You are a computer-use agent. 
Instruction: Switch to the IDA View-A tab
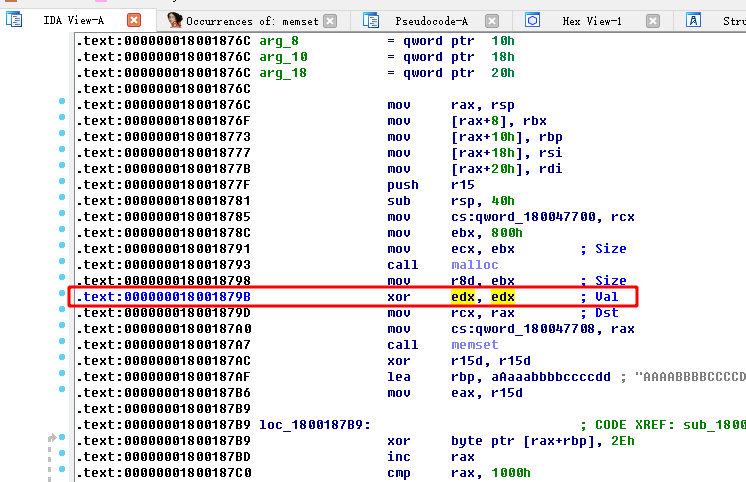(74, 20)
